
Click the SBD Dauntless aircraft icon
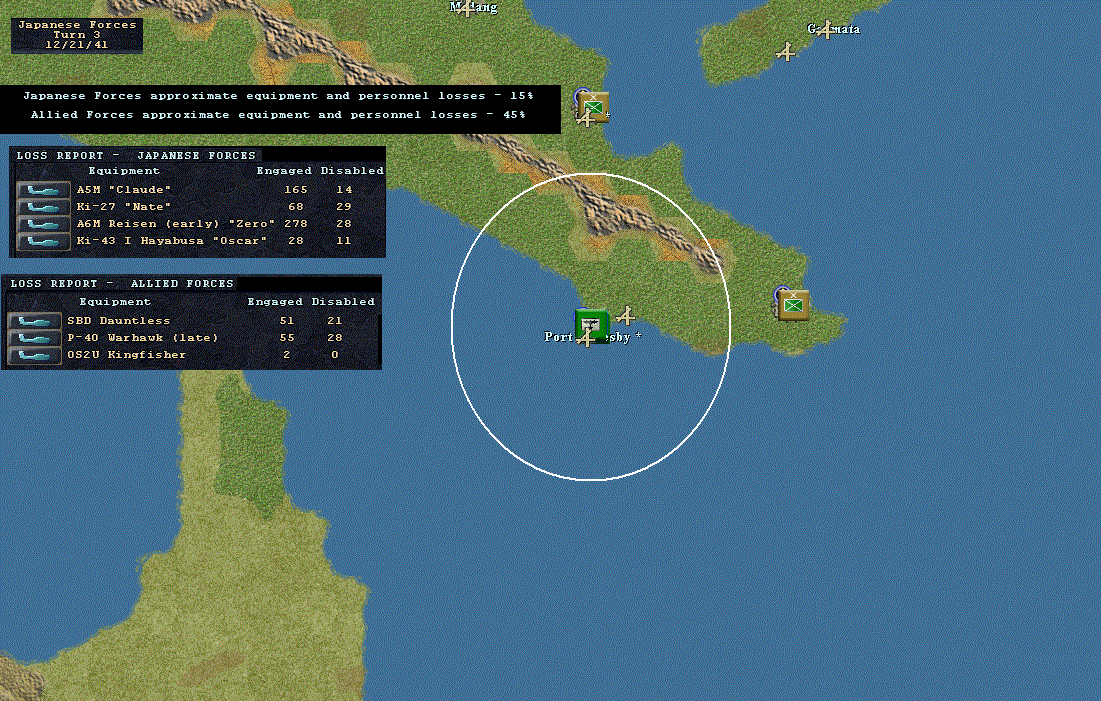[34, 321]
